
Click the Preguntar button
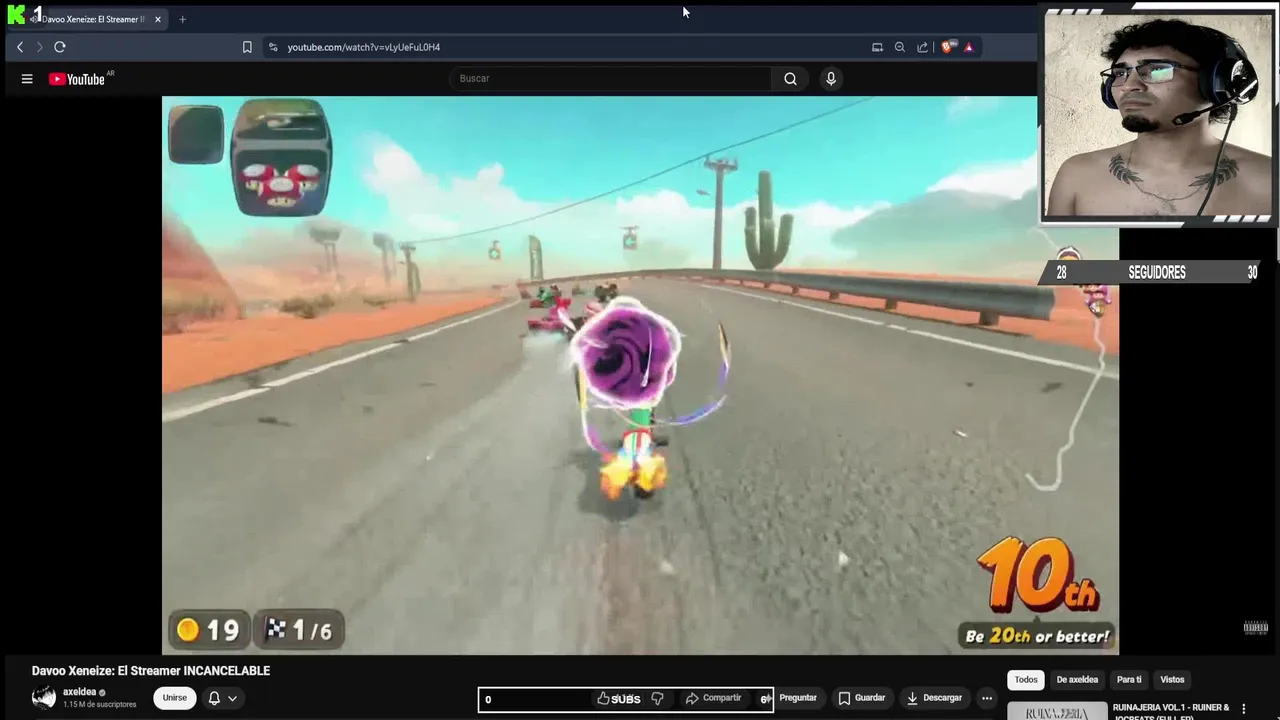coord(797,698)
